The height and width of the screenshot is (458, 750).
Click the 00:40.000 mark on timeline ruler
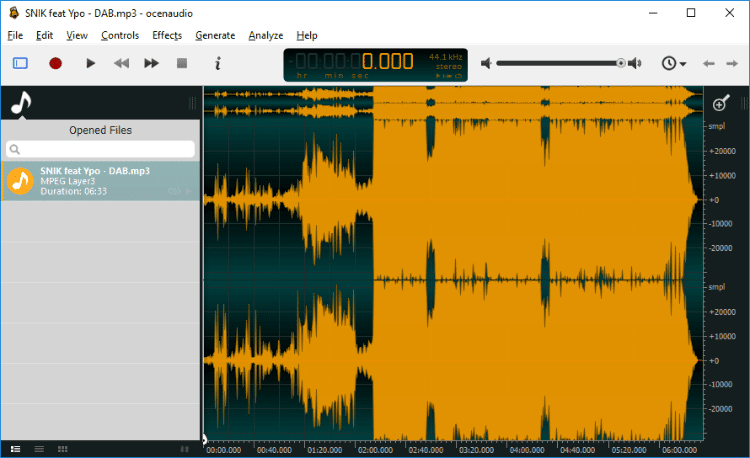point(274,450)
